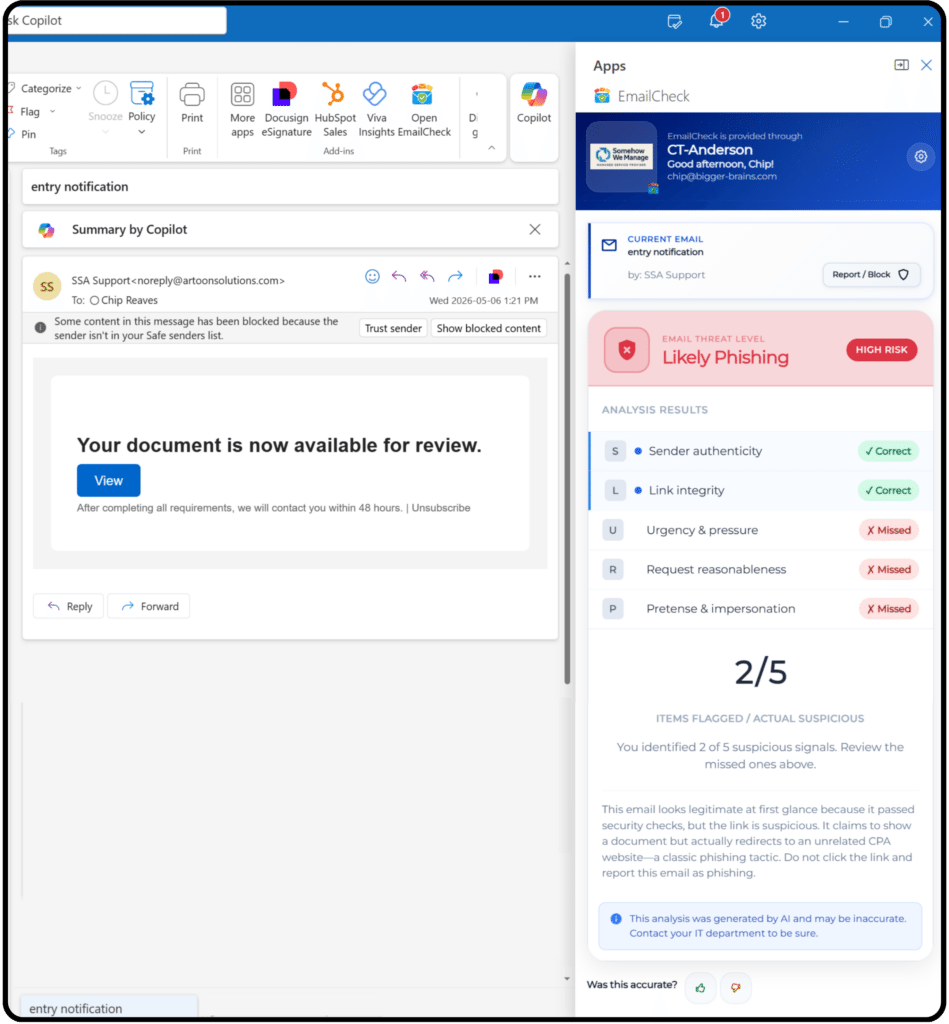Click the SS sender avatar
Screen dimensions: 949x1024
pyautogui.click(x=47, y=286)
